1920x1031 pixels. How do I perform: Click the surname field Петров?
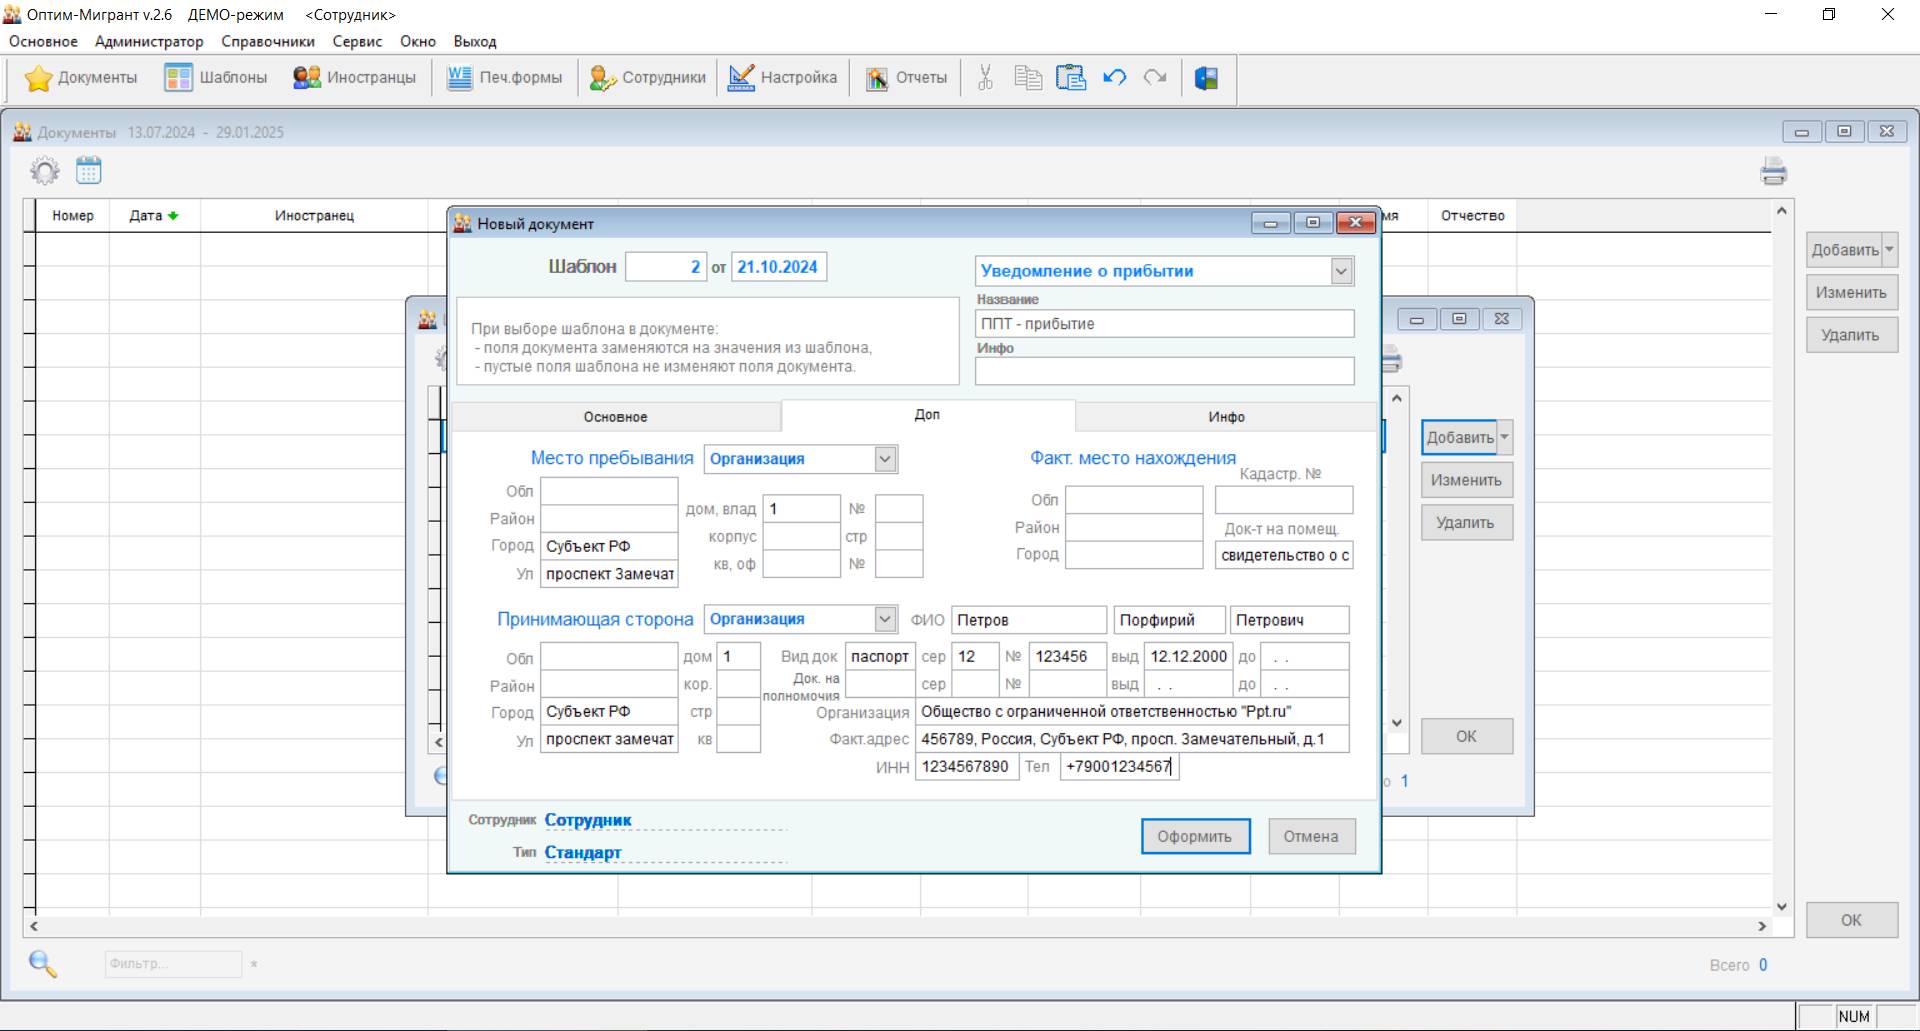coord(1029,620)
